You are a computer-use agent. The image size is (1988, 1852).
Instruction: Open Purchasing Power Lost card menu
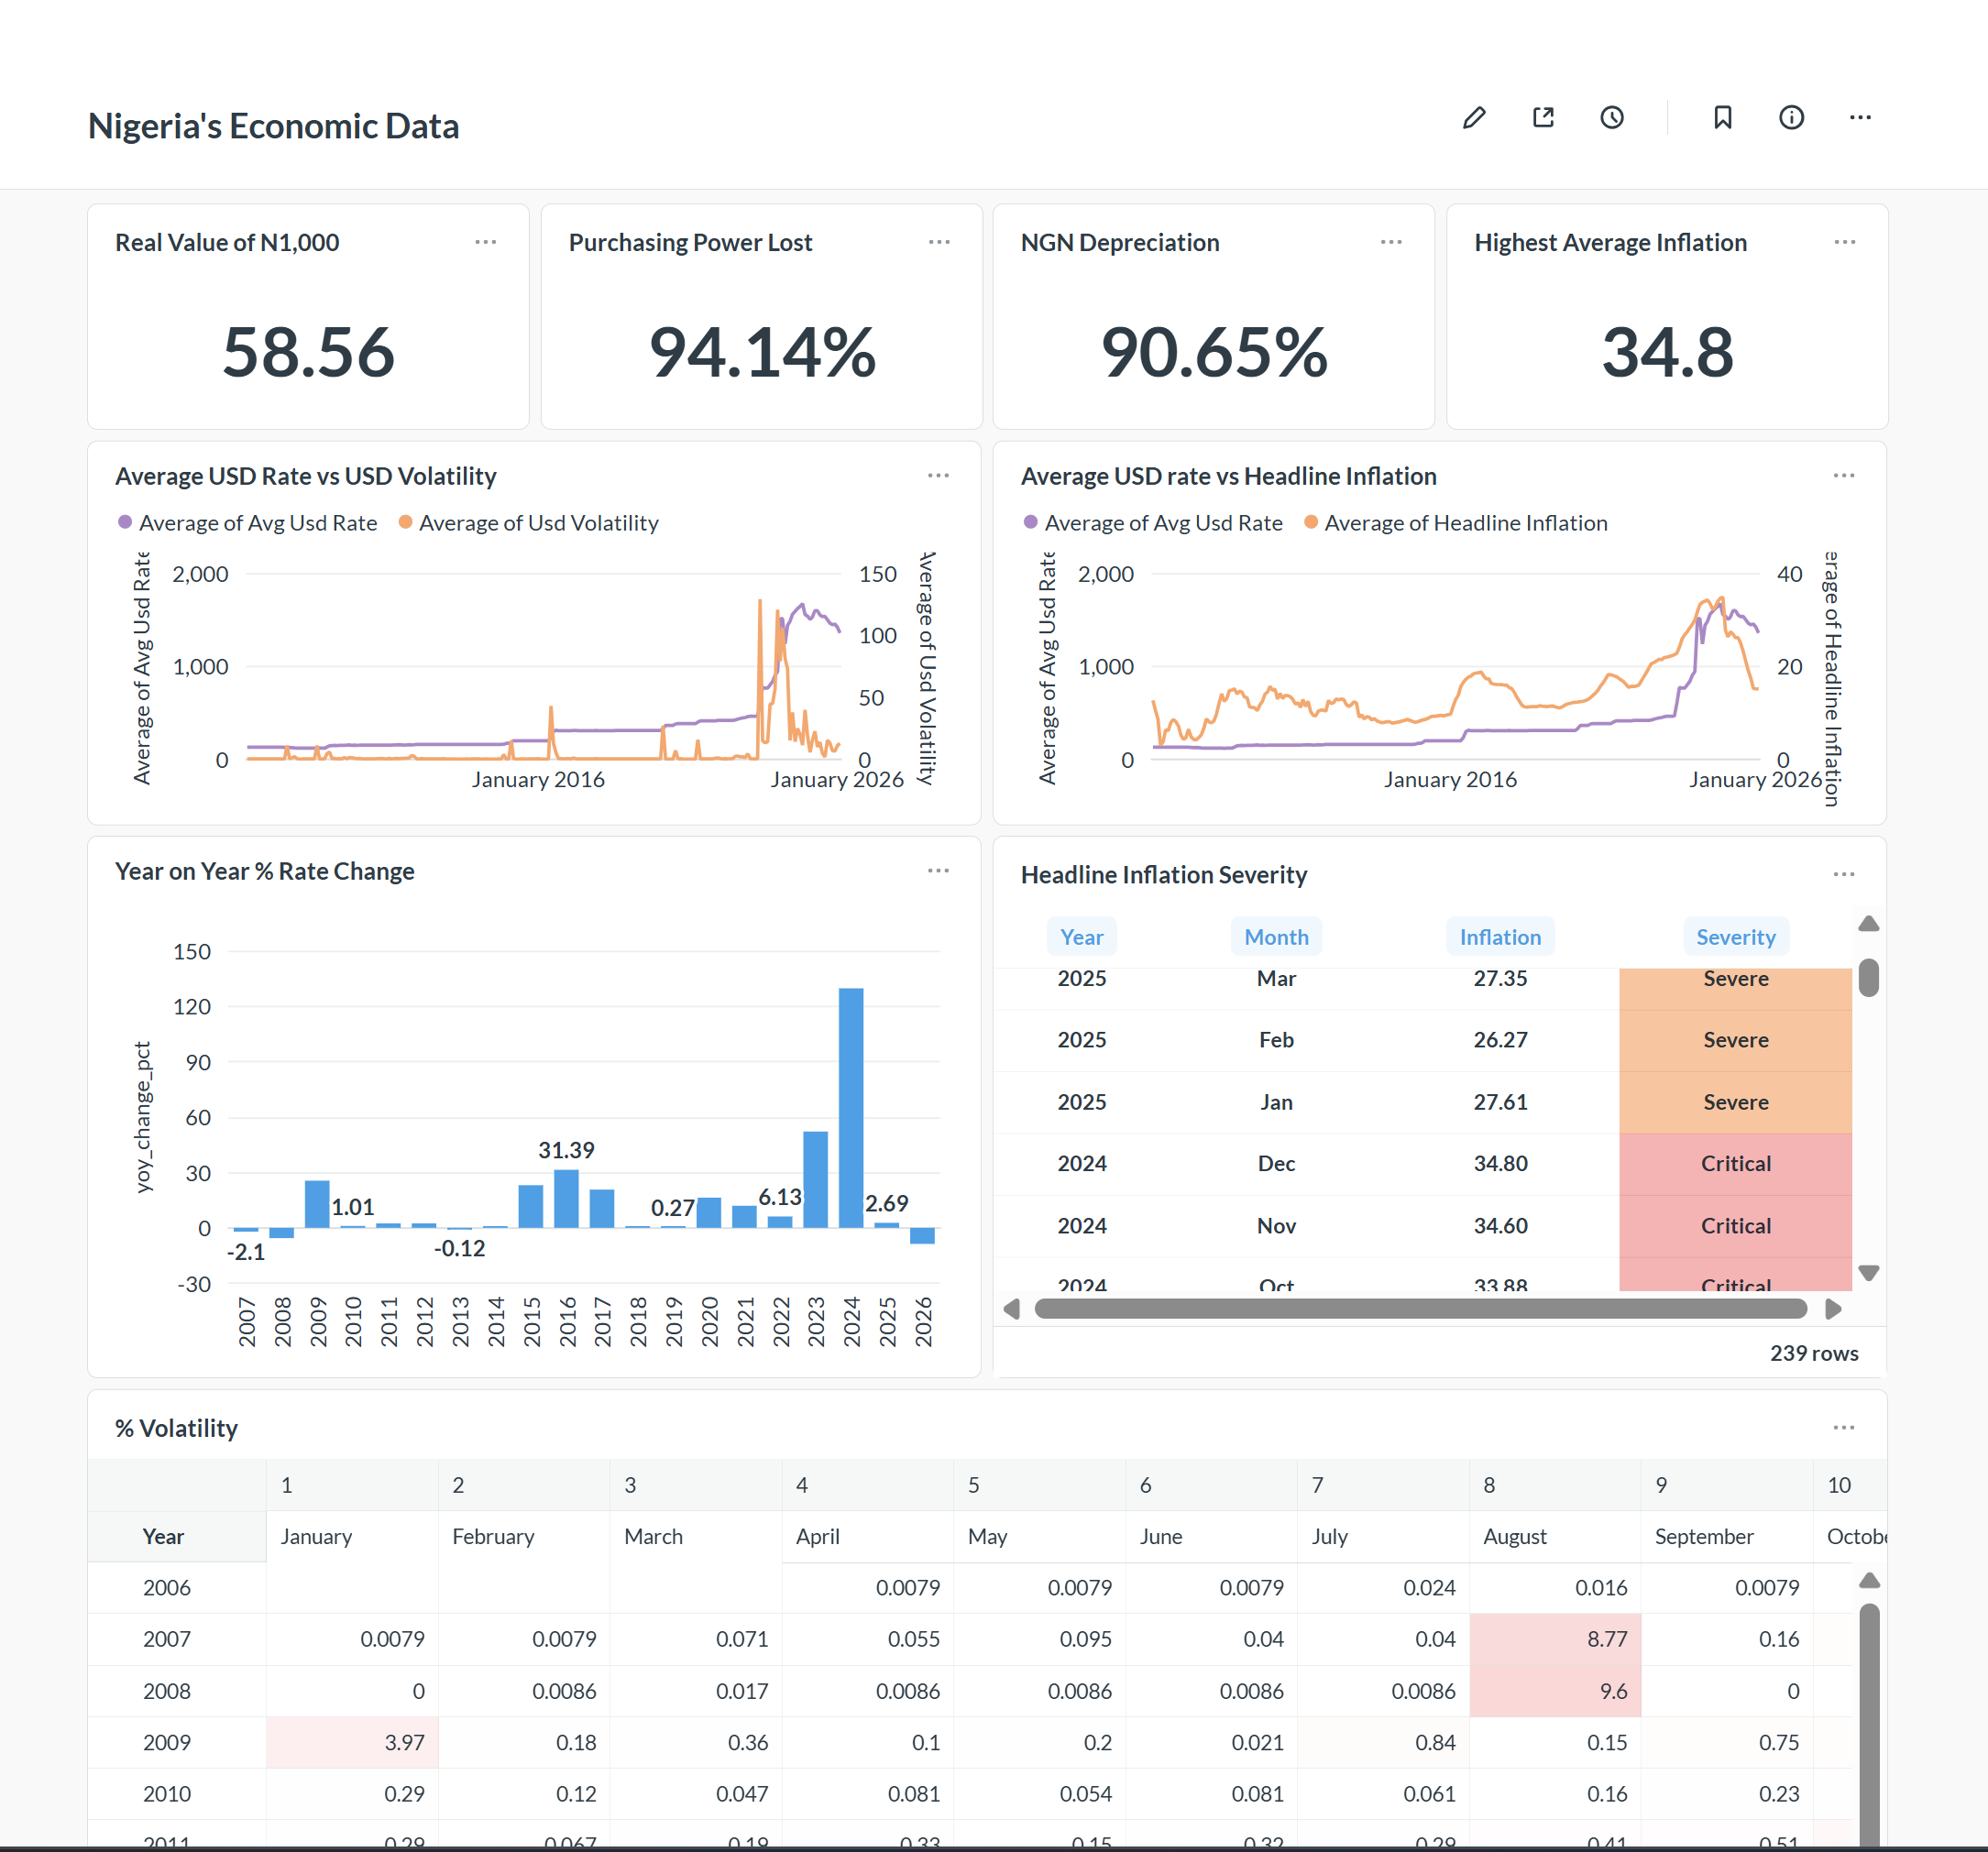click(x=938, y=242)
